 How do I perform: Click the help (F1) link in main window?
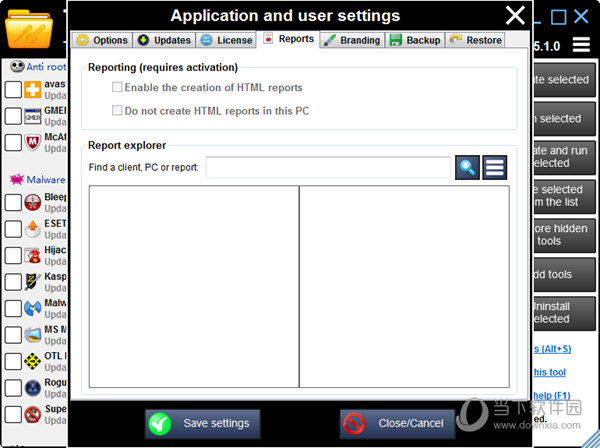[552, 395]
